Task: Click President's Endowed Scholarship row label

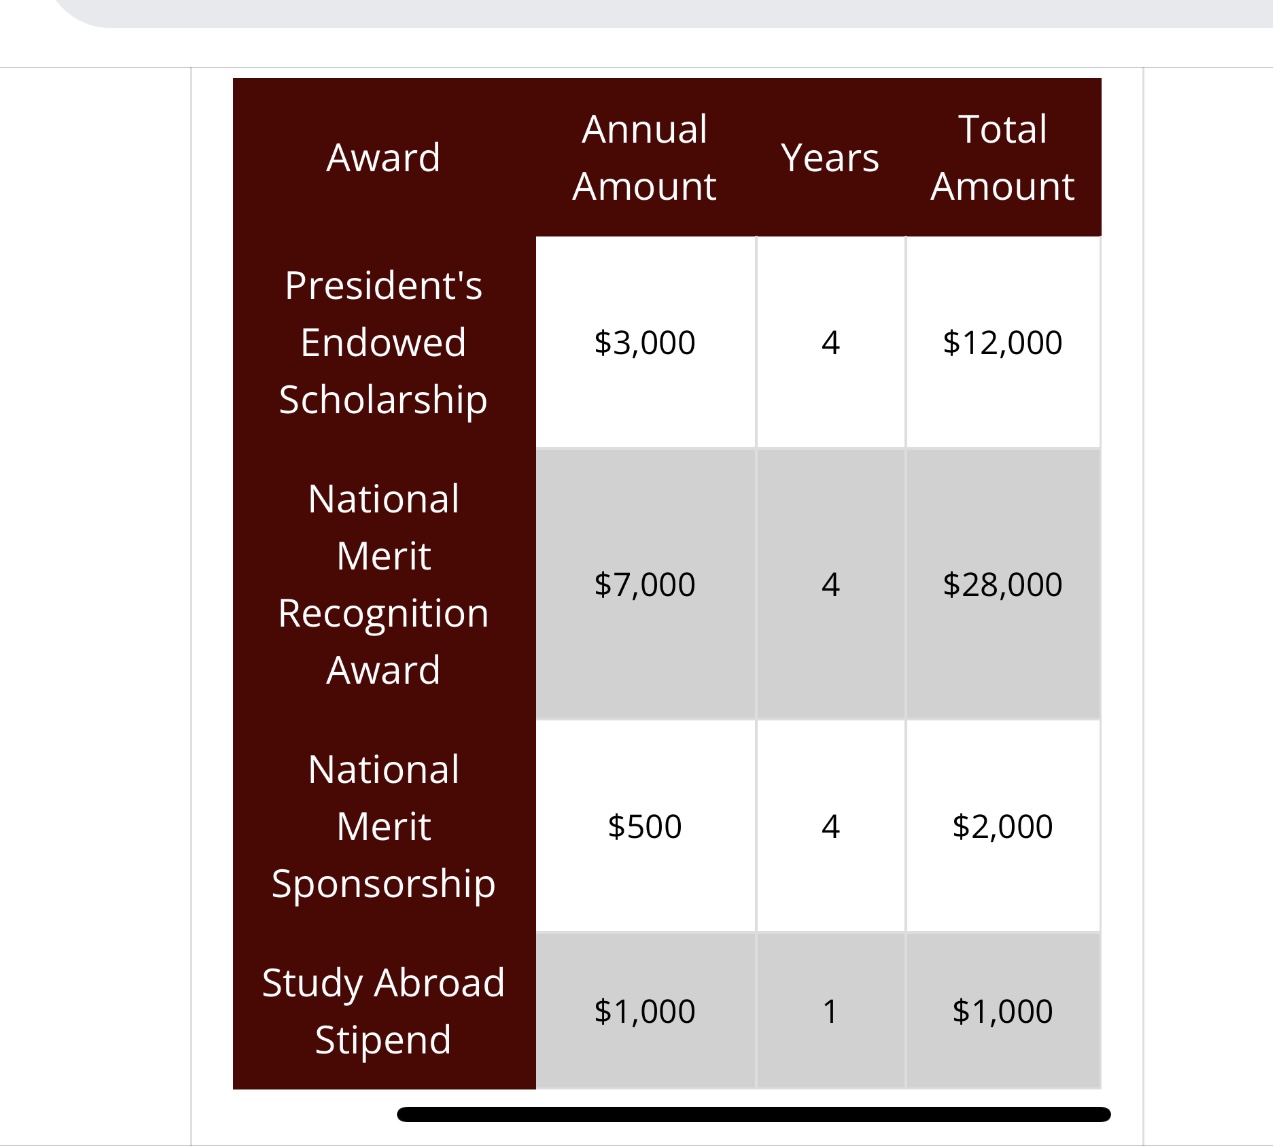Action: tap(384, 342)
